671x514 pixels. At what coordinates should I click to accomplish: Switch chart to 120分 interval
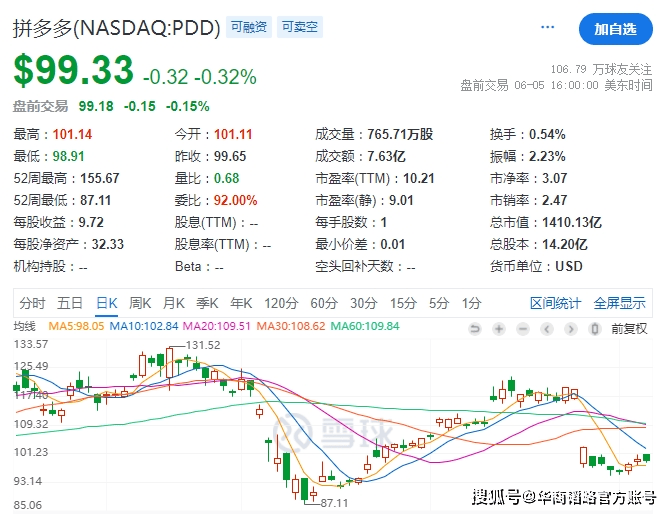[x=281, y=303]
